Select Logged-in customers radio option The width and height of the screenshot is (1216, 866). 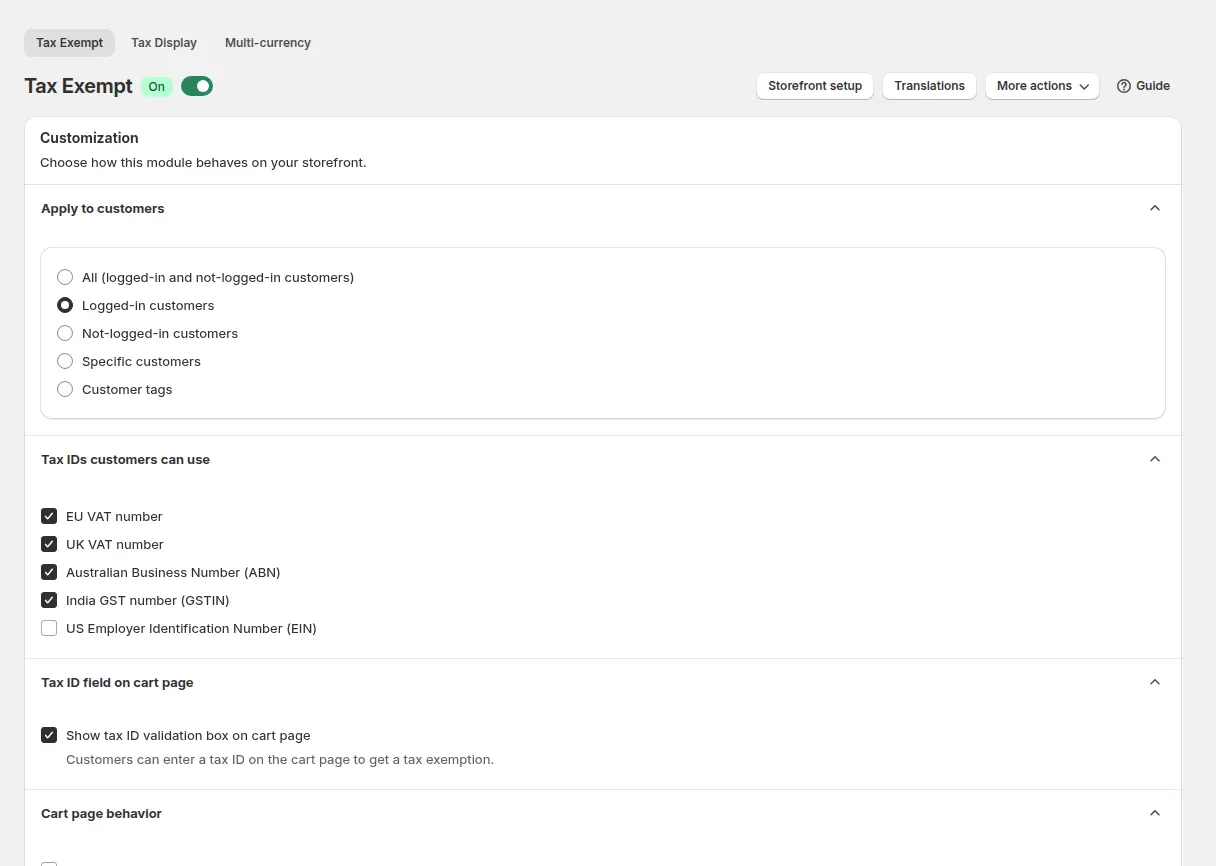click(65, 305)
